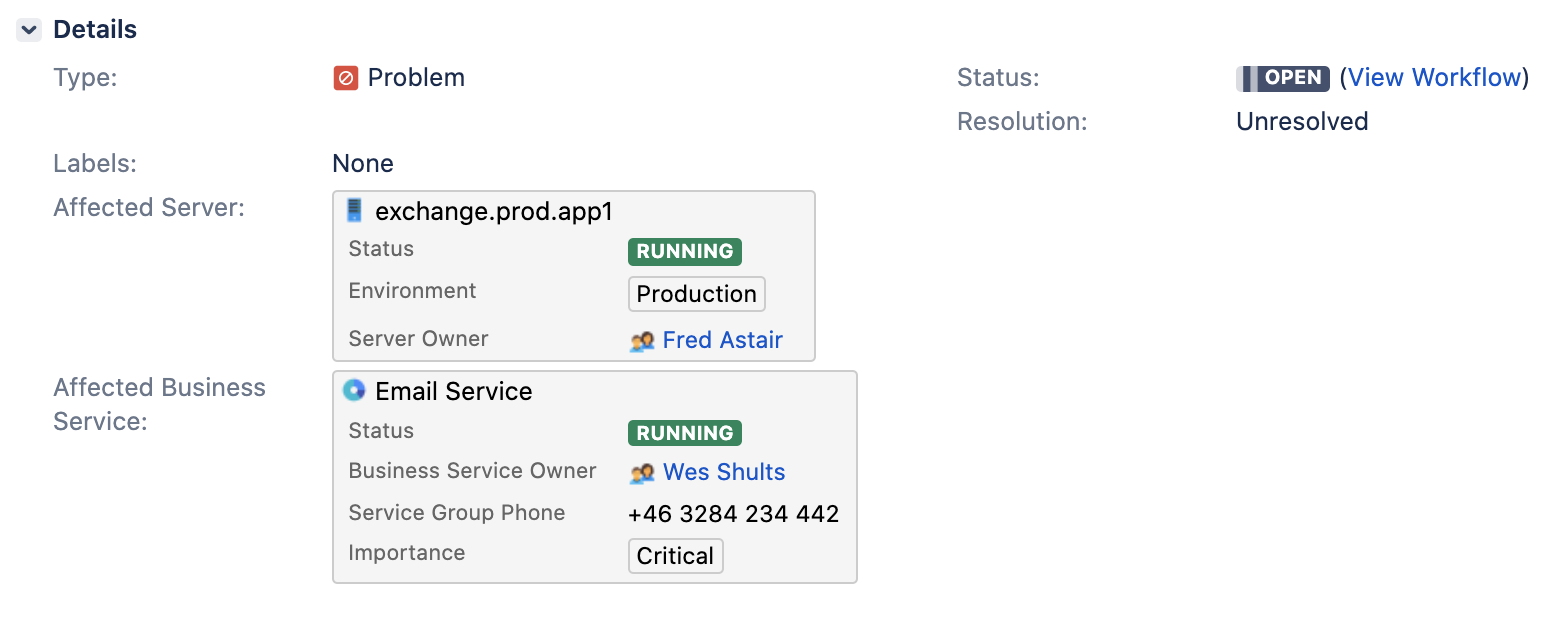Click the server icon beside exchange.prod.app1
Screen dimensions: 1568x624
(x=355, y=211)
